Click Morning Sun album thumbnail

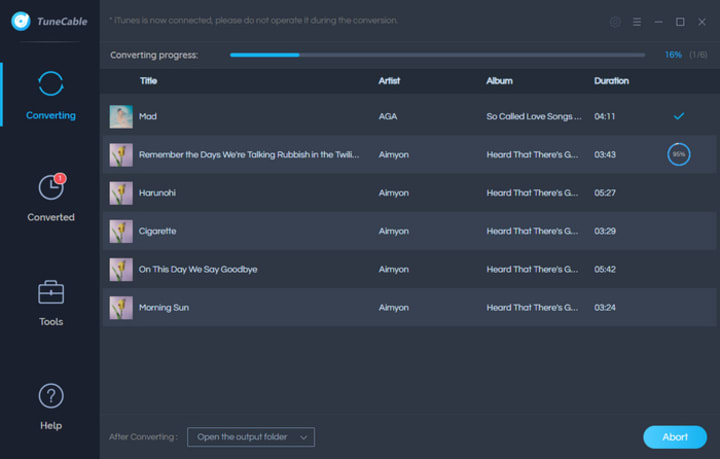click(x=121, y=308)
